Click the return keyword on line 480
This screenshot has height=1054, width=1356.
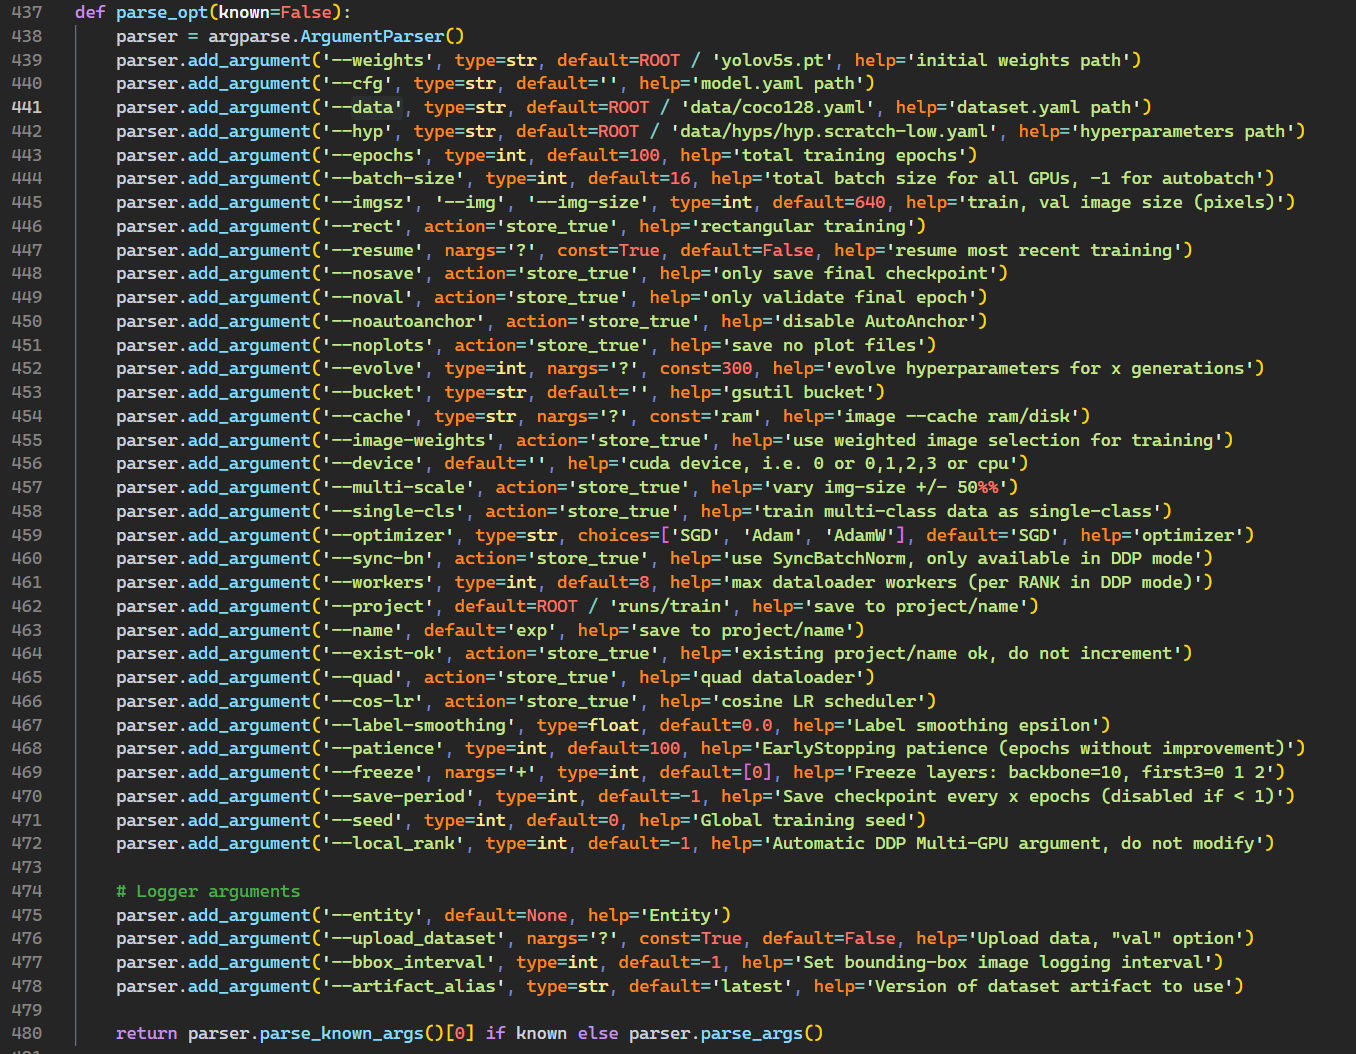coord(146,1034)
